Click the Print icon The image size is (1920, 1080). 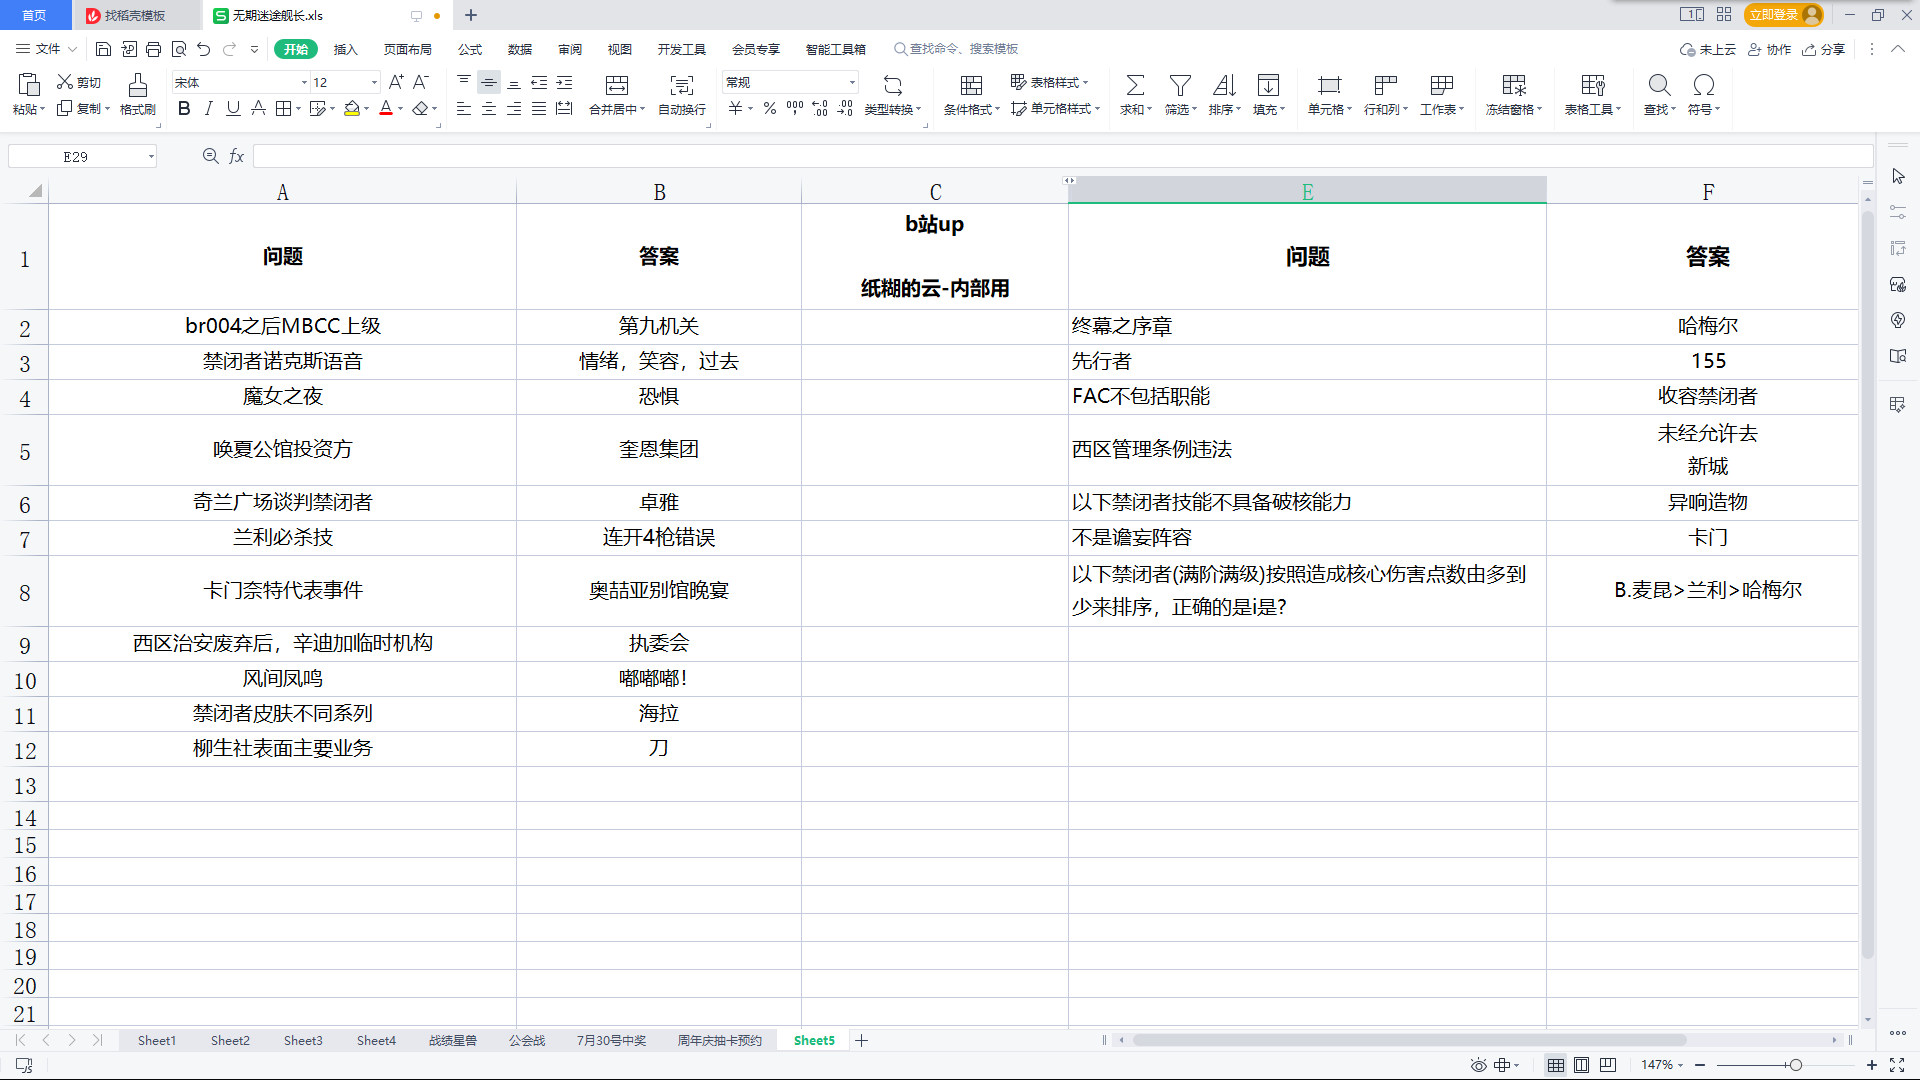153,49
